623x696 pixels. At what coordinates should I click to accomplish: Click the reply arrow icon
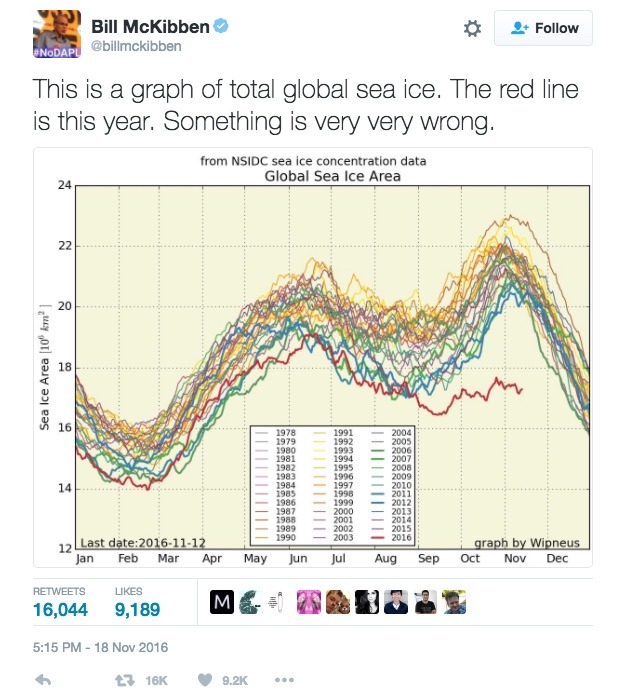[43, 680]
